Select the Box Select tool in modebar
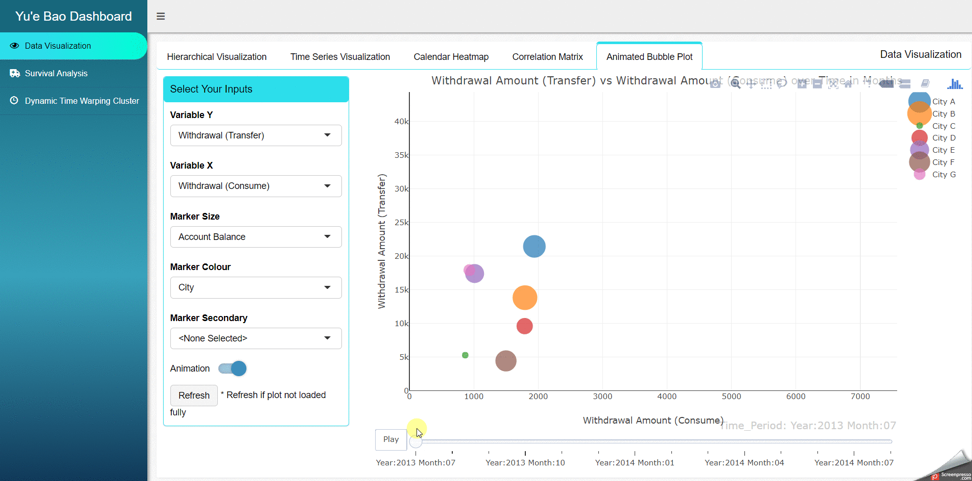 [766, 84]
